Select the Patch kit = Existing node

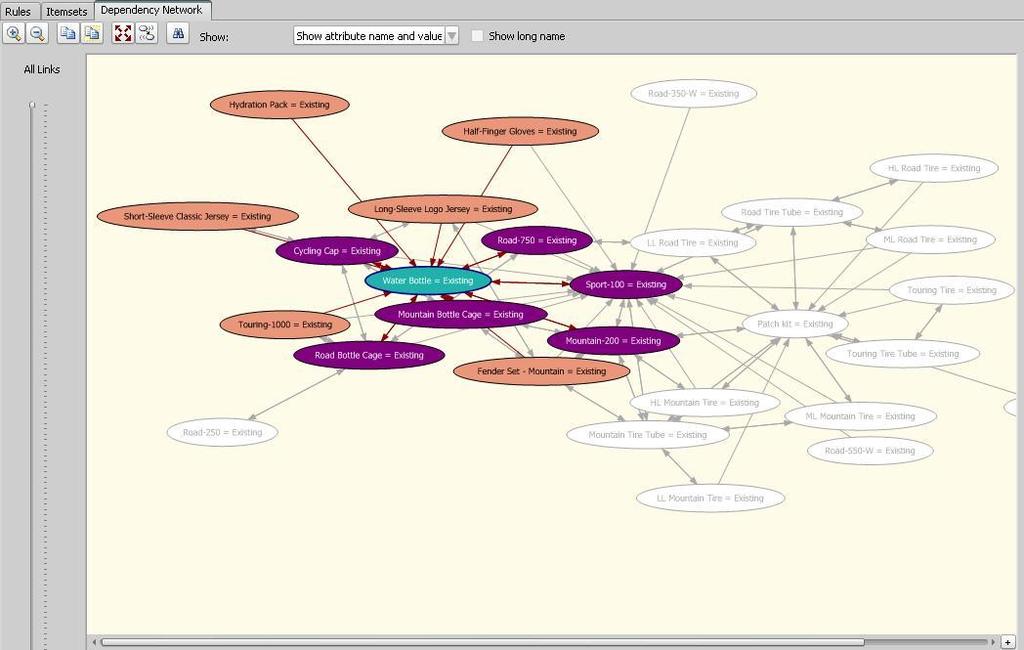pos(795,324)
